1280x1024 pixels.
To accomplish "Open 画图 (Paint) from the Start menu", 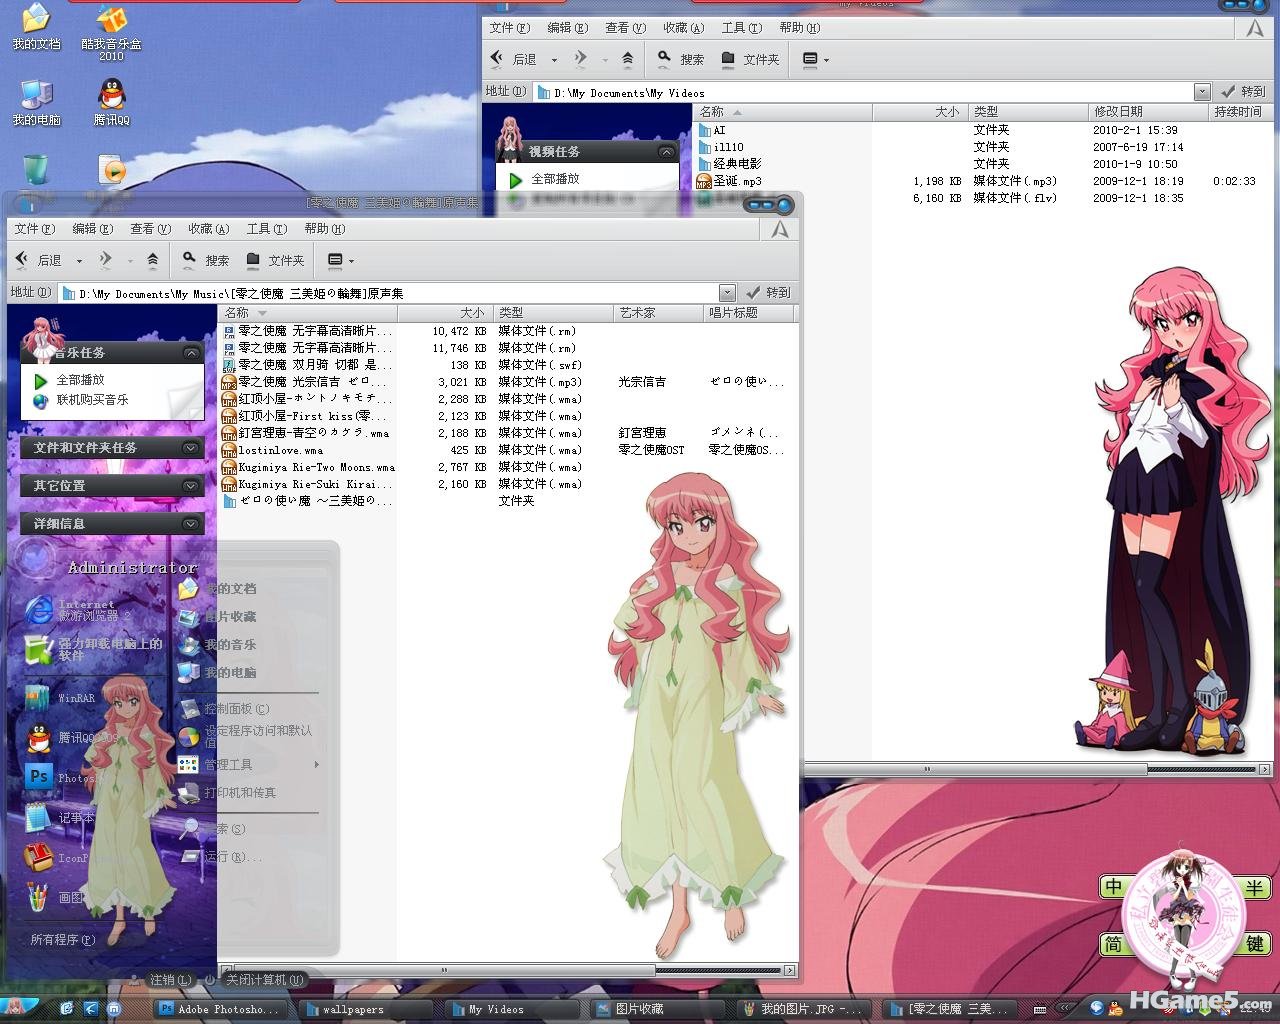I will click(x=55, y=897).
